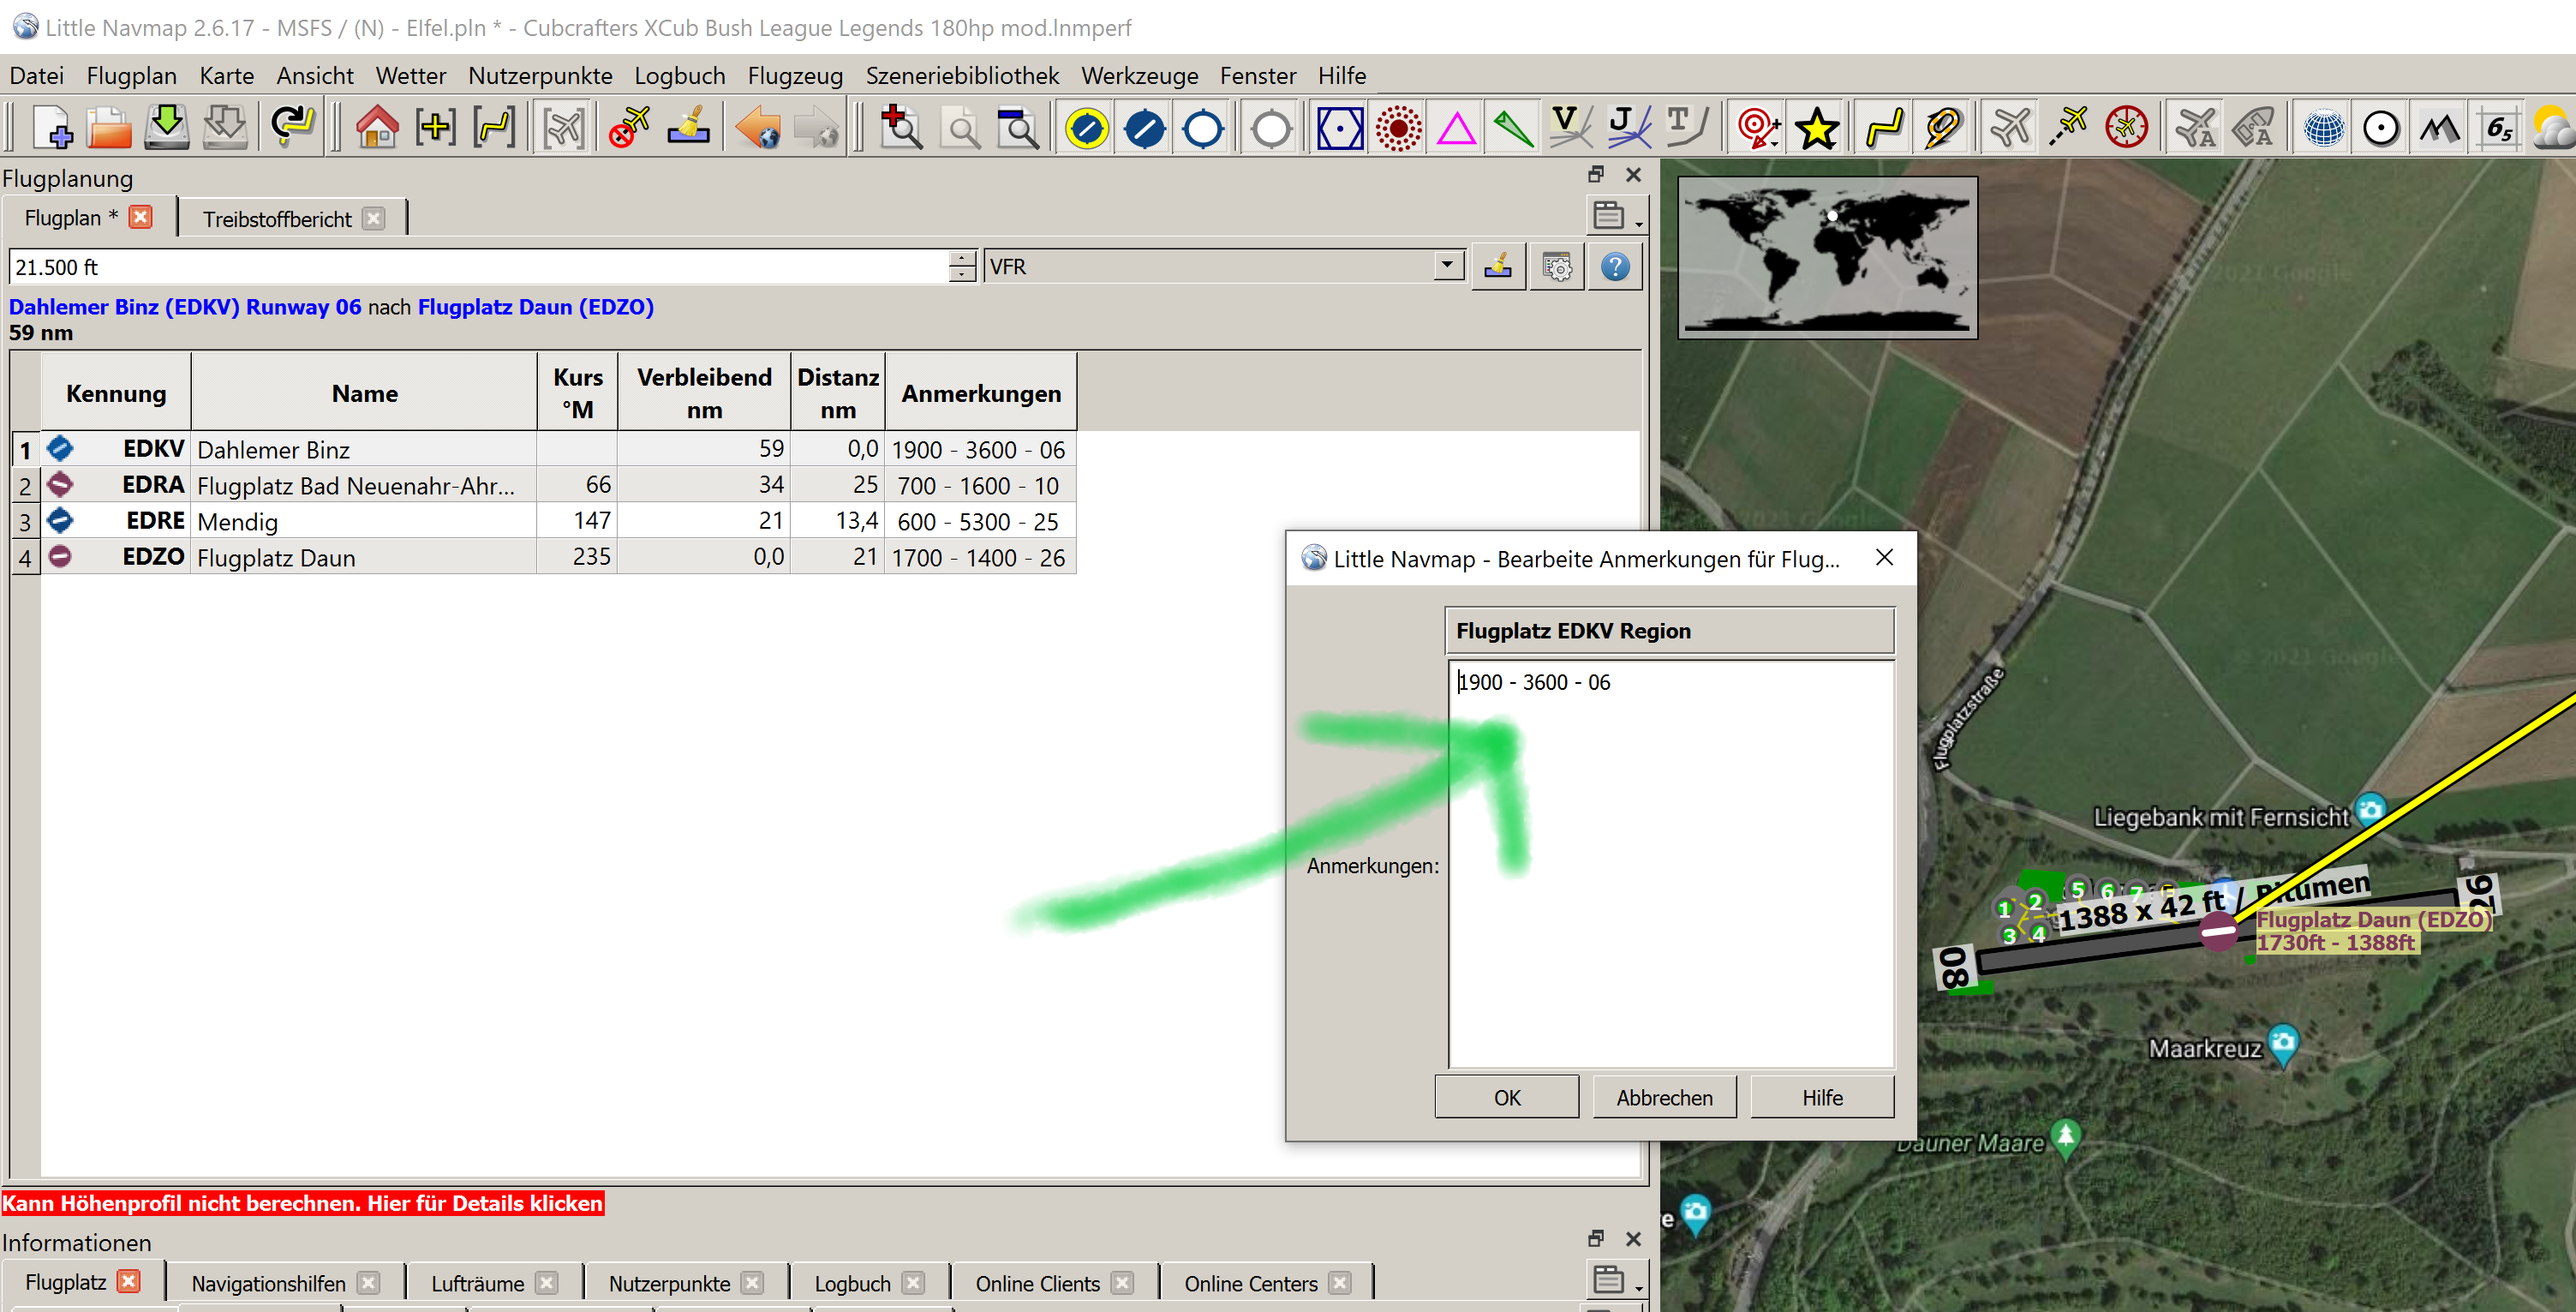This screenshot has height=1312, width=2576.
Task: Toggle NDB stations display (red dotted circle)
Action: pos(1398,128)
